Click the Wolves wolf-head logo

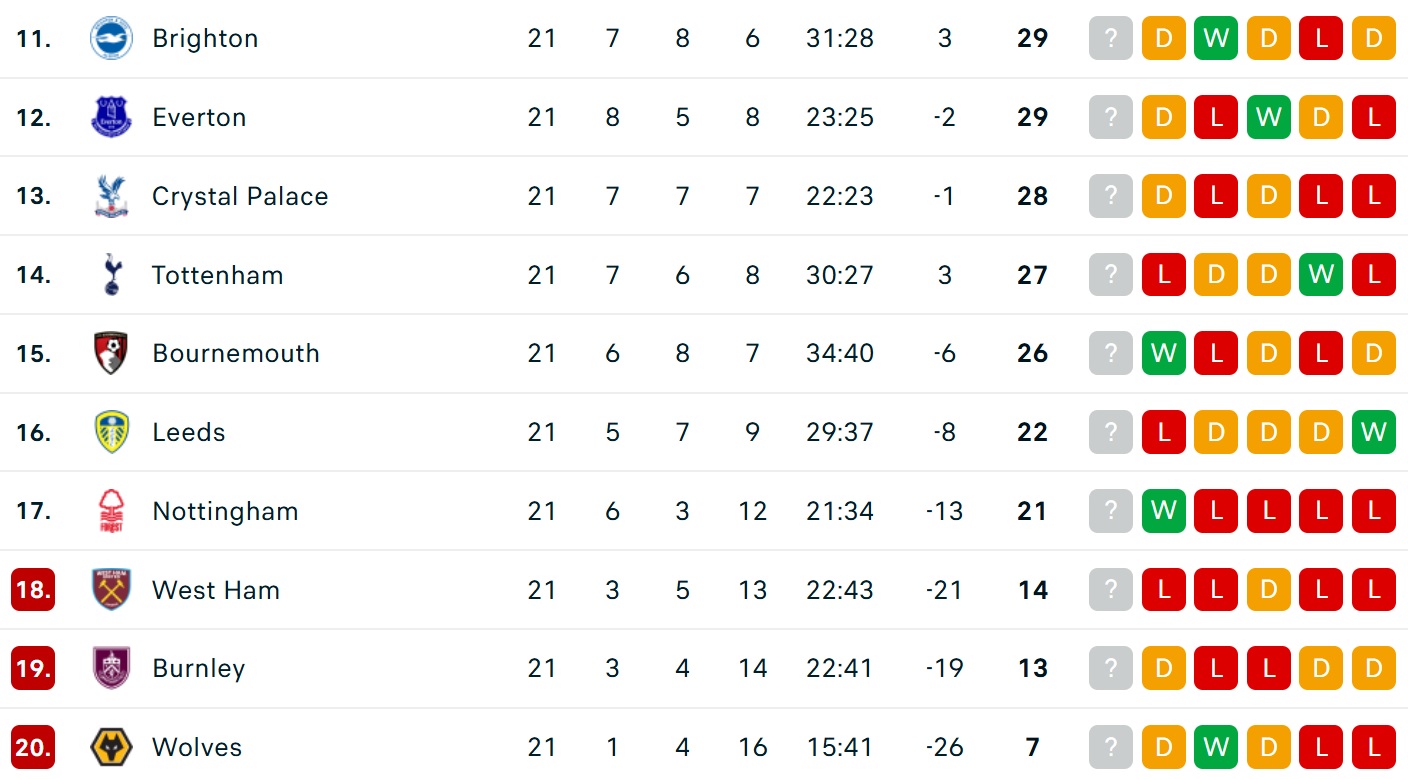[111, 747]
